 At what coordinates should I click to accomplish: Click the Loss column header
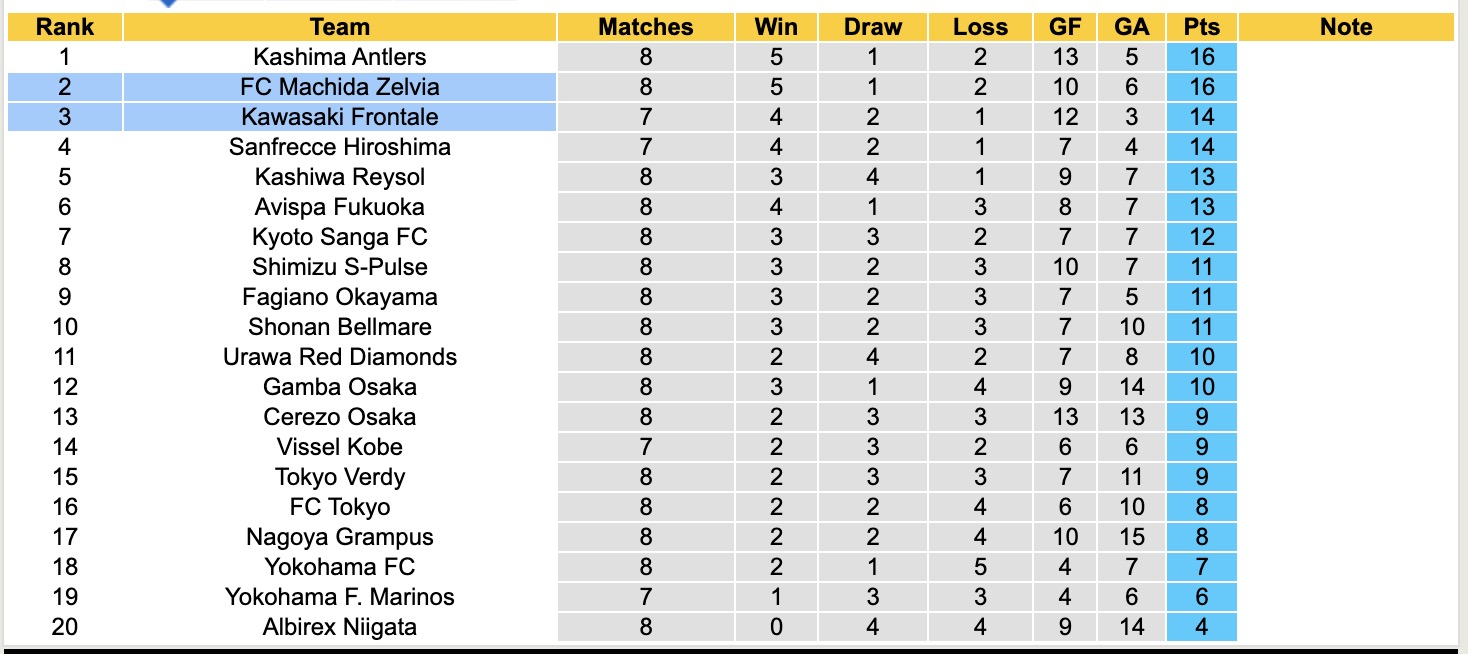pos(980,27)
